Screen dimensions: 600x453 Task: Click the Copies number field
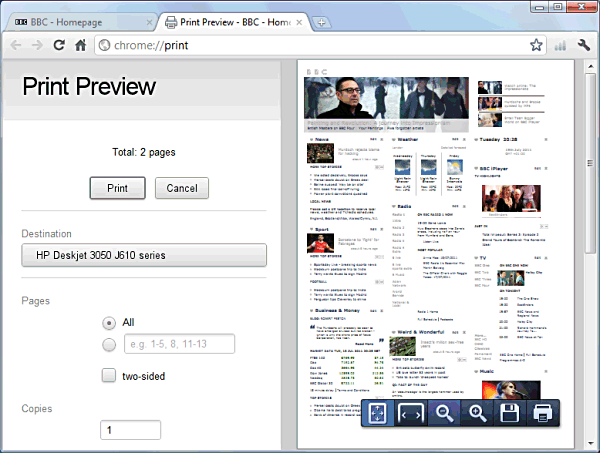130,430
